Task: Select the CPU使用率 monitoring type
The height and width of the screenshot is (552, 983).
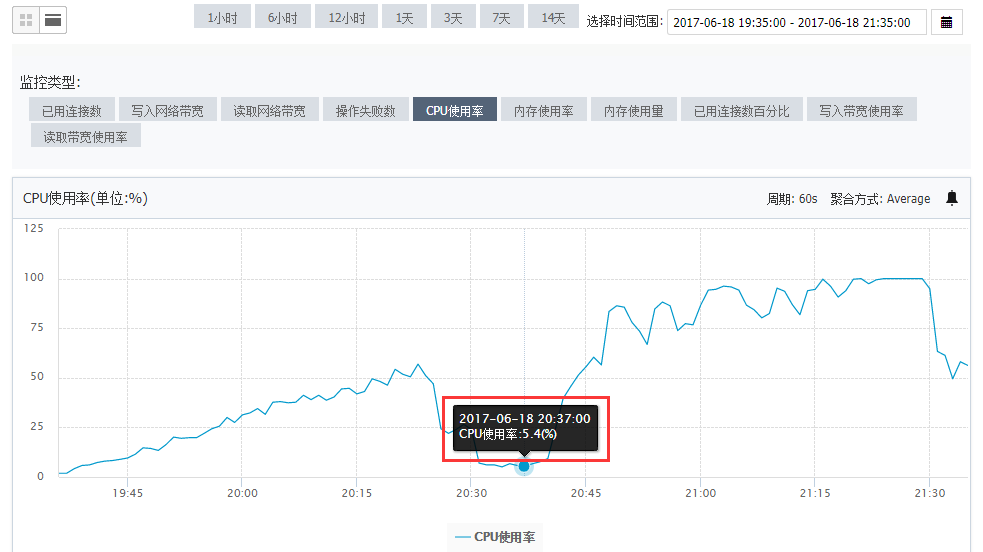Action: tap(455, 110)
